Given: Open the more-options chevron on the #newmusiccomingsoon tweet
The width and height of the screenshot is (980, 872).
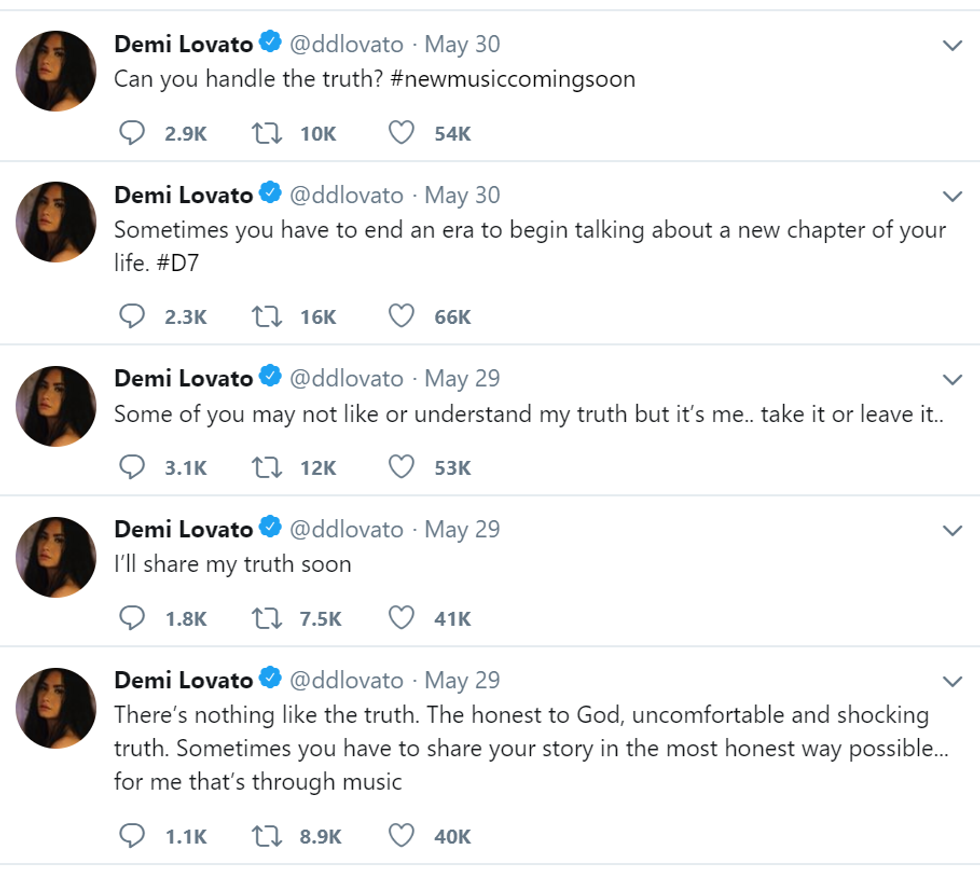Looking at the screenshot, I should point(952,45).
